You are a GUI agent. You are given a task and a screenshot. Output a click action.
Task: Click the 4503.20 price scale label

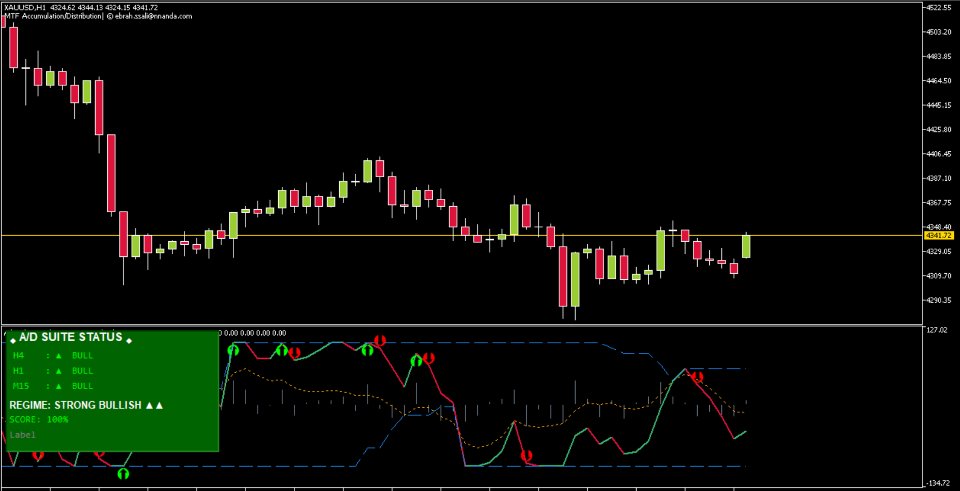click(x=940, y=32)
